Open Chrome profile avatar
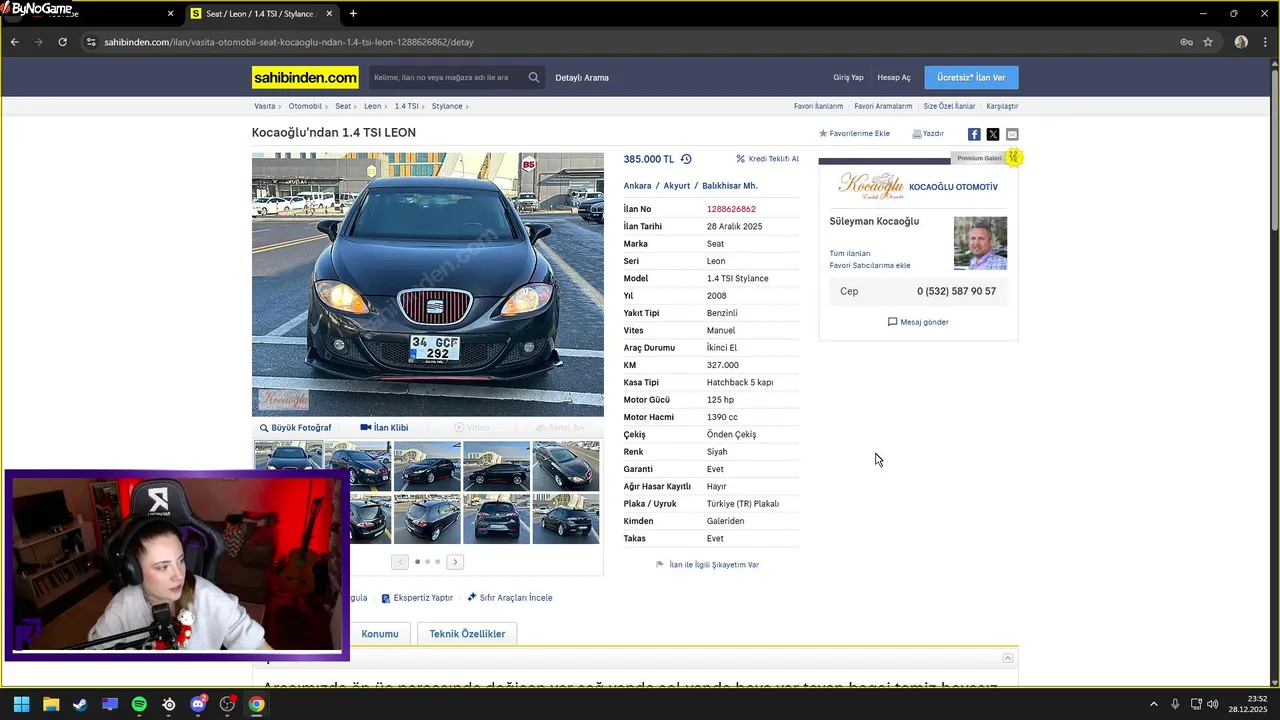Image resolution: width=1280 pixels, height=720 pixels. (1241, 42)
